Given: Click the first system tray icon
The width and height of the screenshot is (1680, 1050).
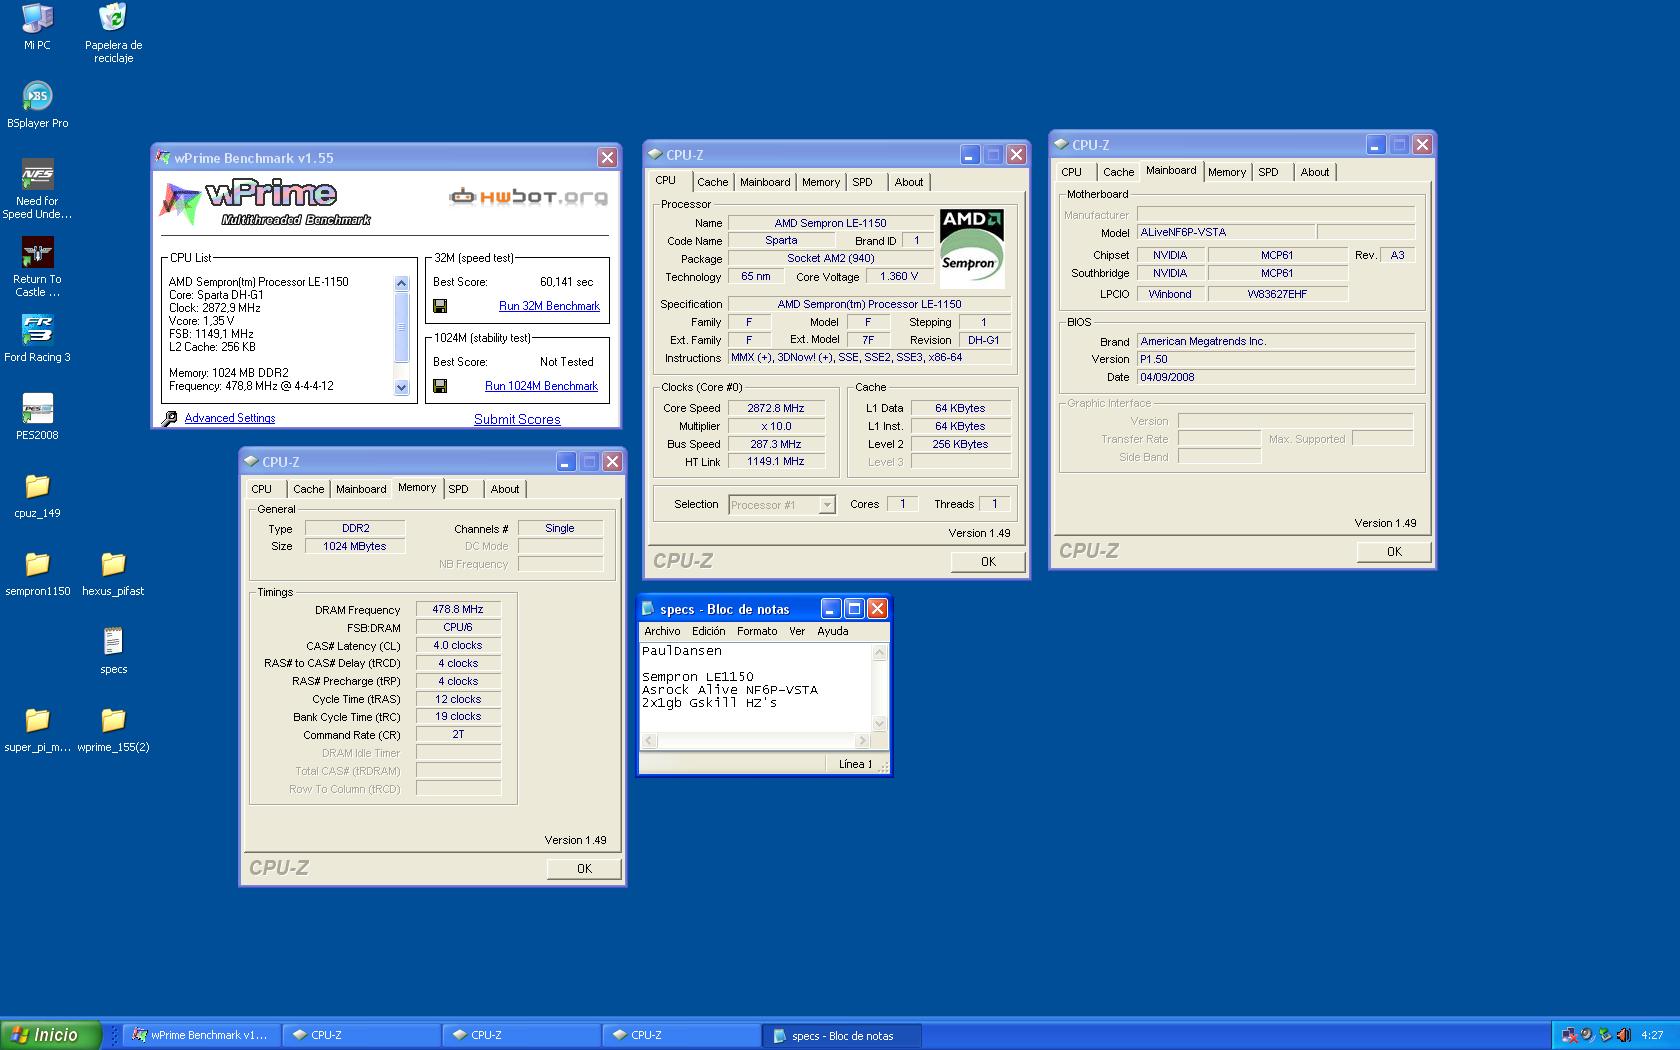Looking at the screenshot, I should (x=1570, y=1035).
